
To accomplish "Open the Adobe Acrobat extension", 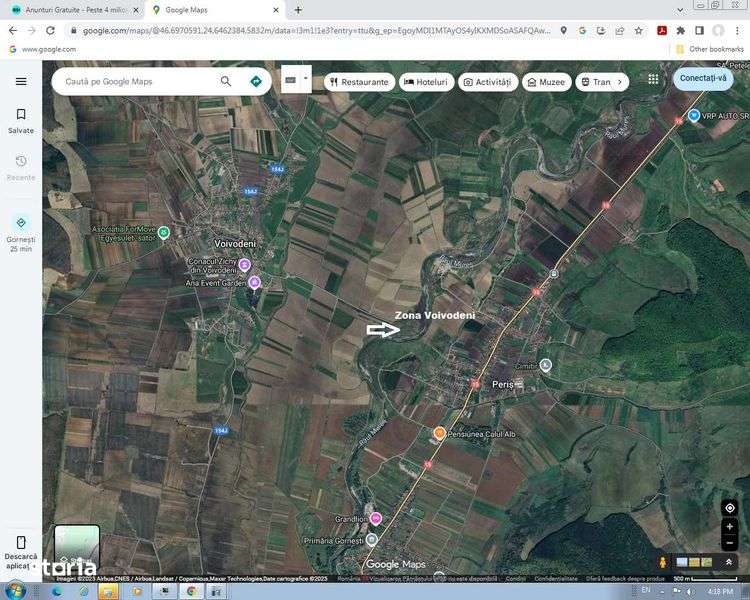I will pyautogui.click(x=662, y=31).
